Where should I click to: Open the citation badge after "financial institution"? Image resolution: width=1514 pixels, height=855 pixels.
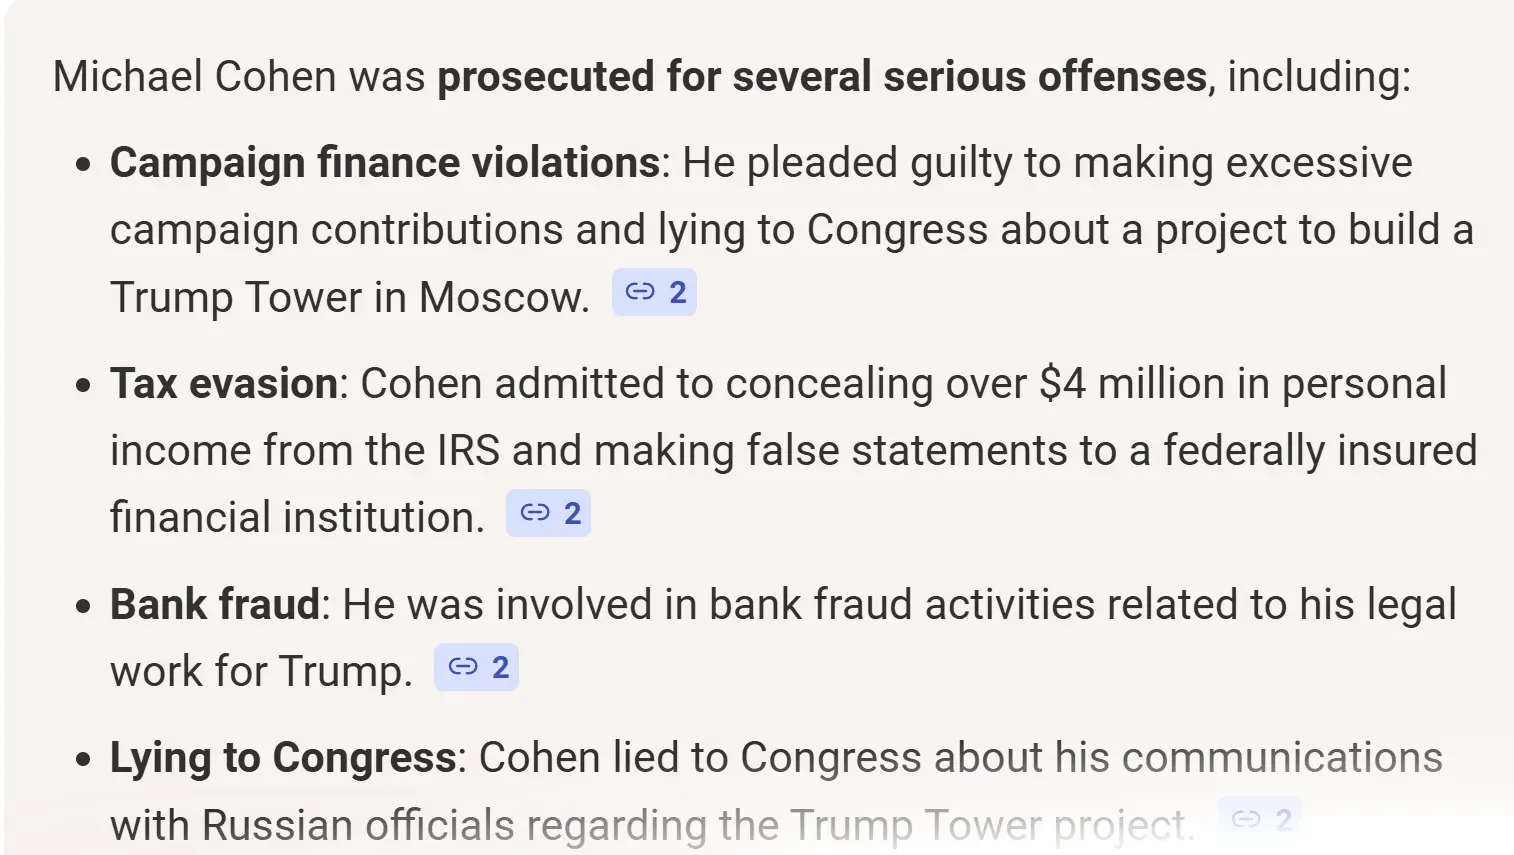point(548,514)
